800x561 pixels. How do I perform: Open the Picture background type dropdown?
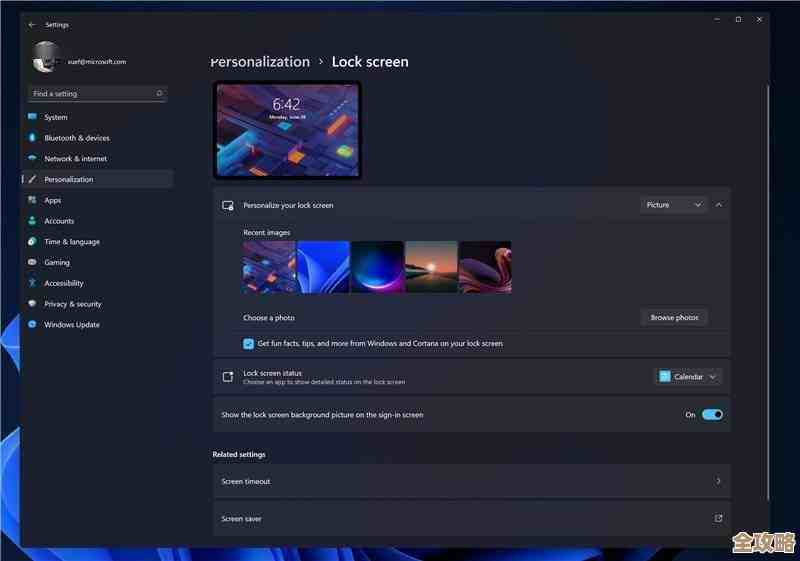coord(673,205)
